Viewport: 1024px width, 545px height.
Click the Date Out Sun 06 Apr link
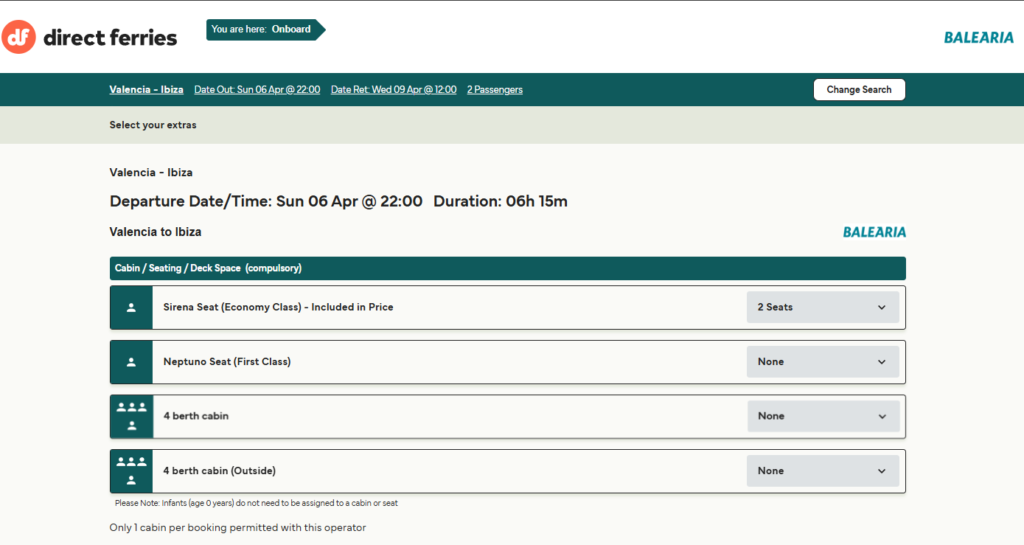[x=257, y=90]
